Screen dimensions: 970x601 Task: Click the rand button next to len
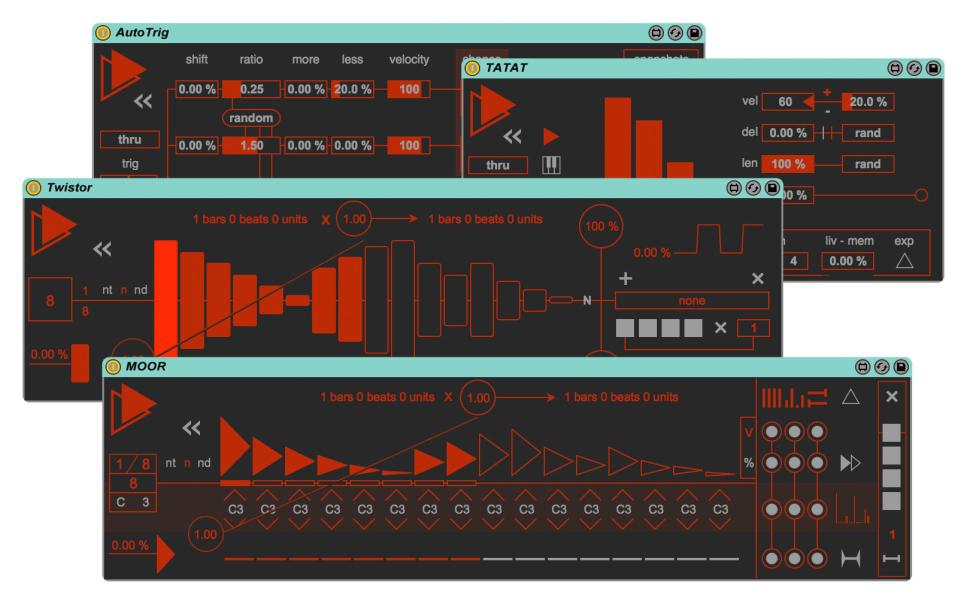coord(867,164)
